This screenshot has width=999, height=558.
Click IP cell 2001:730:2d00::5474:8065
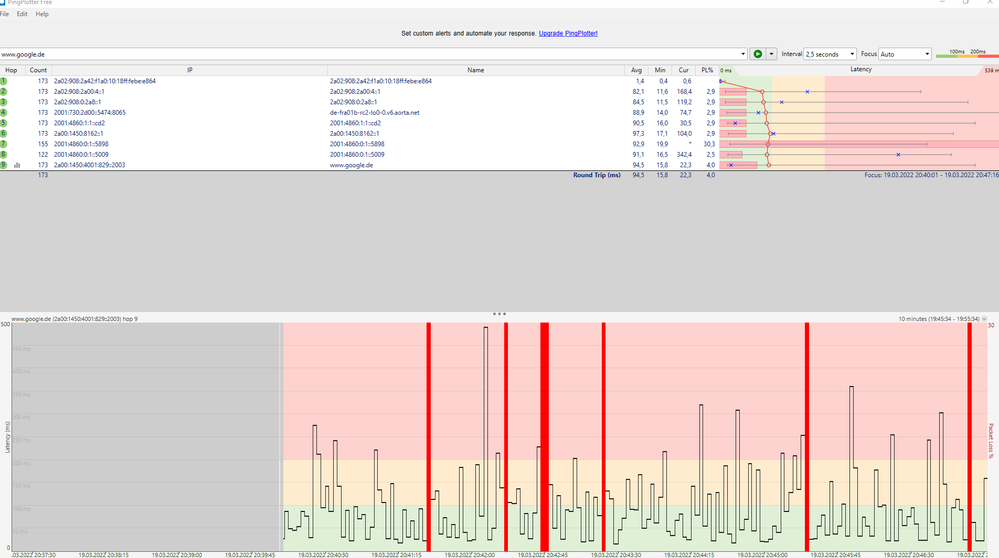pos(89,113)
